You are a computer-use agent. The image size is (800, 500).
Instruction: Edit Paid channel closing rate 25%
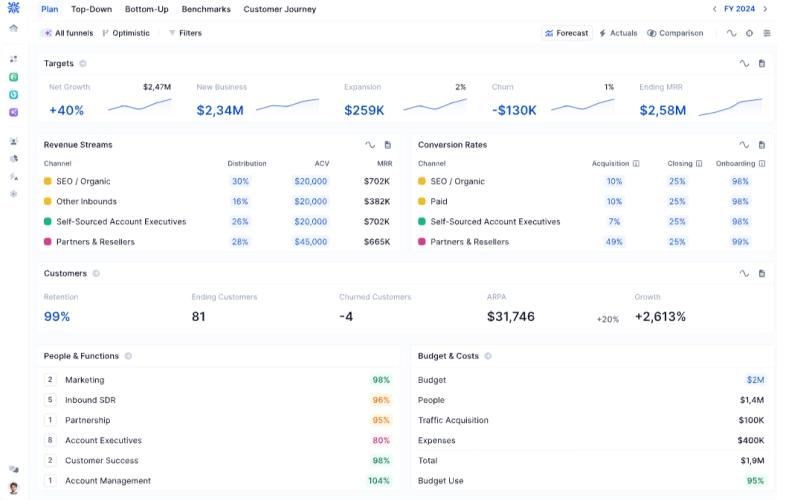677,202
